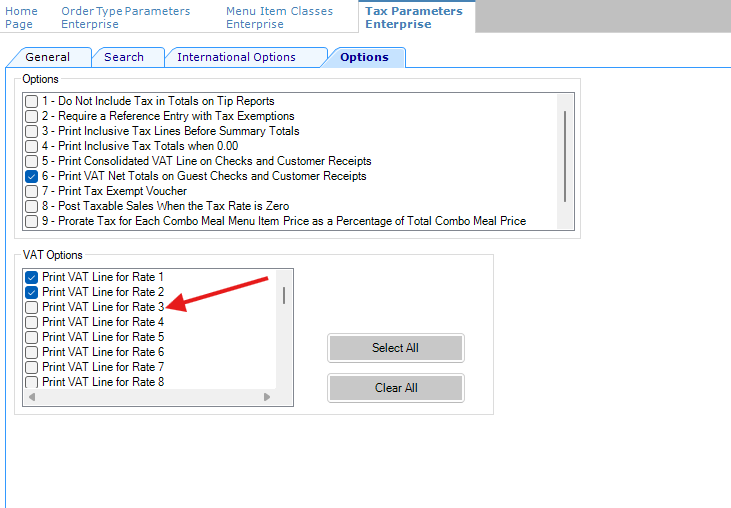Viewport: 731px width, 508px height.
Task: Enable Print Tax Exempt Voucher option
Action: tap(32, 191)
